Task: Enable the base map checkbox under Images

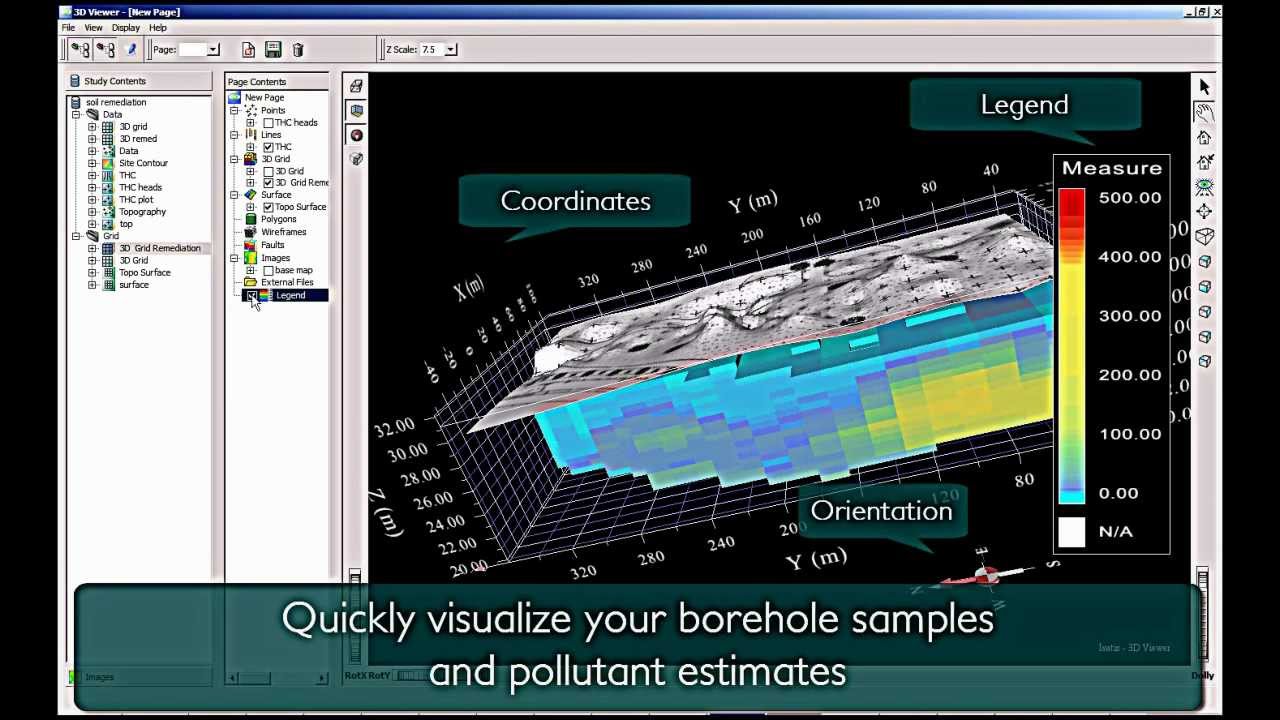Action: click(x=268, y=270)
